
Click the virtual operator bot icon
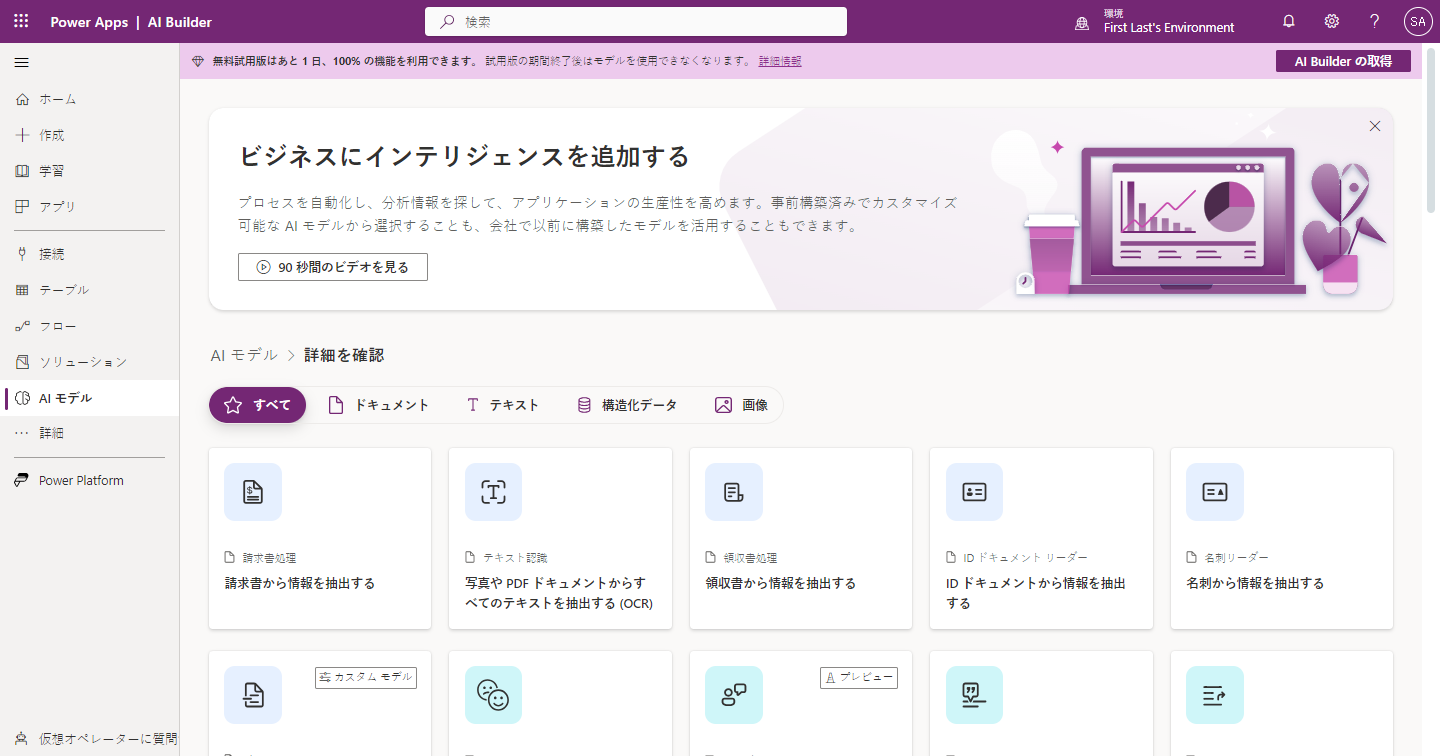tap(23, 739)
